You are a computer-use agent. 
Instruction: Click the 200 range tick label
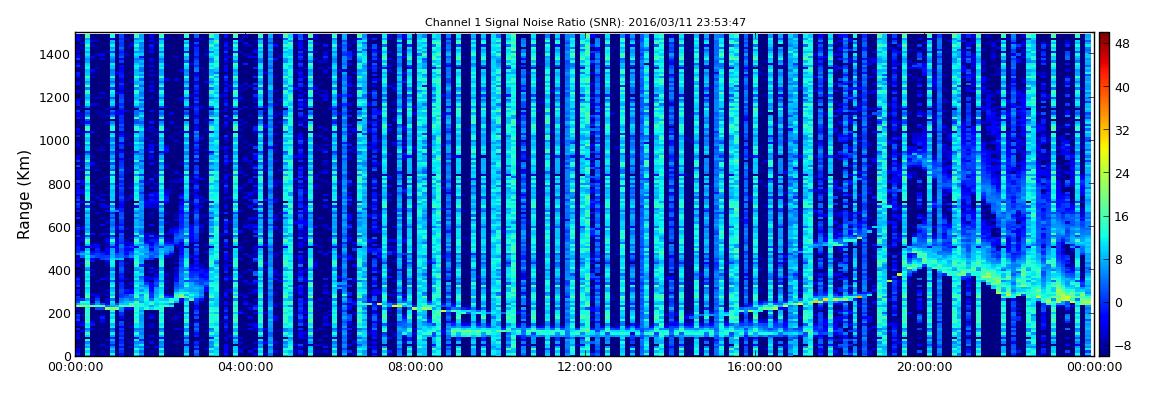pyautogui.click(x=59, y=313)
